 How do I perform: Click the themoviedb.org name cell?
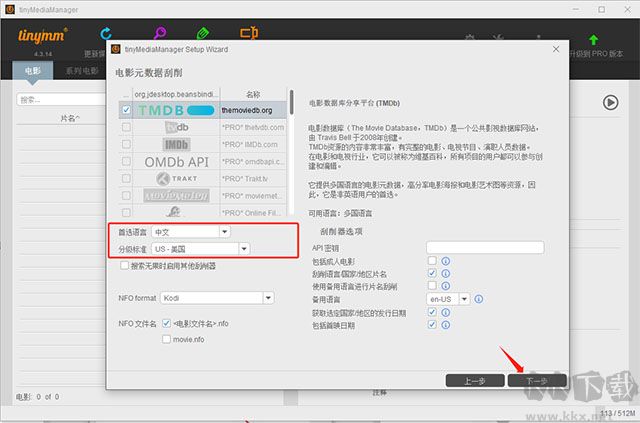(x=253, y=110)
